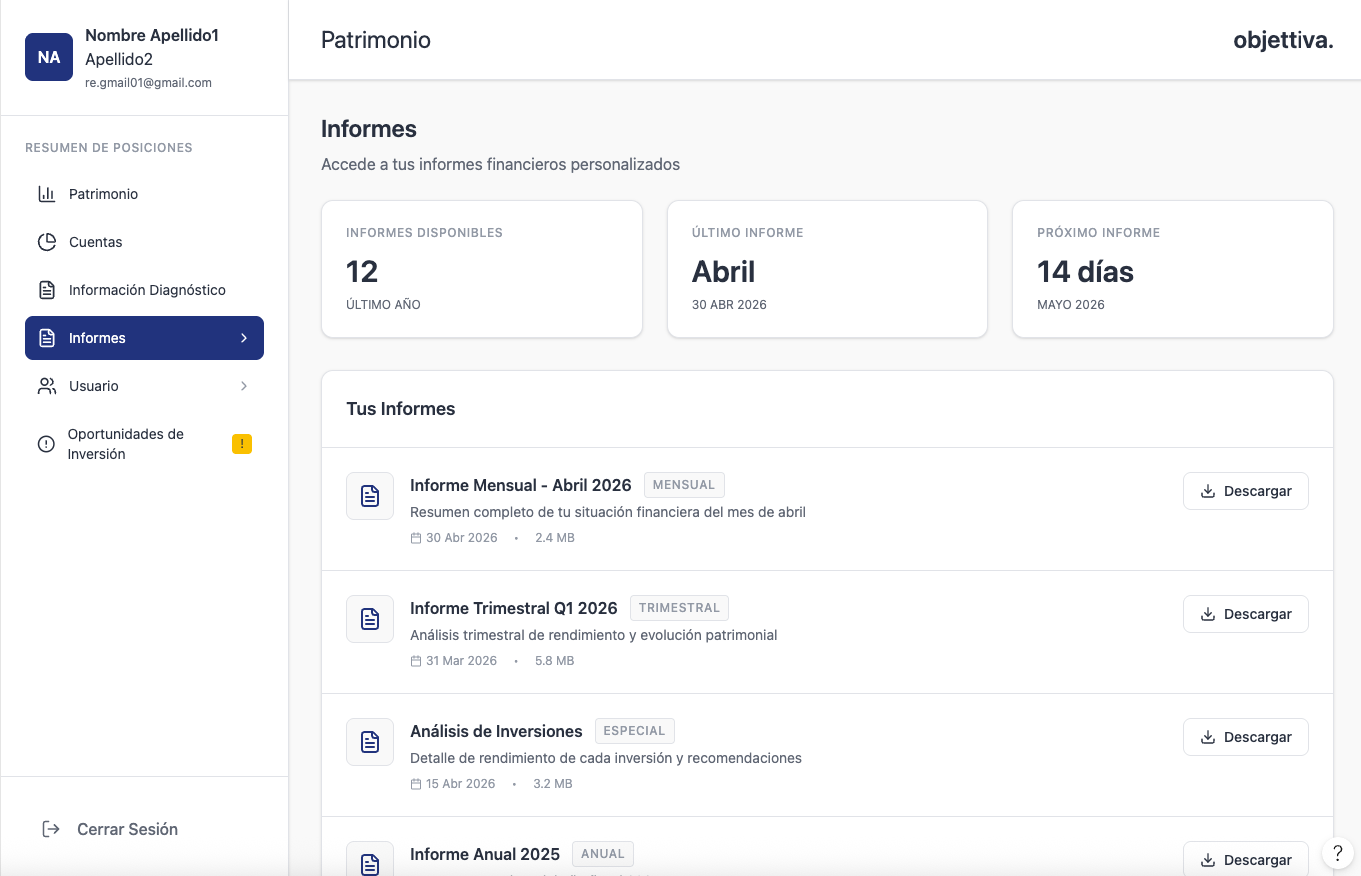Viewport: 1361px width, 876px height.
Task: Download the Informe Trimestral Q1 2026
Action: coord(1245,614)
